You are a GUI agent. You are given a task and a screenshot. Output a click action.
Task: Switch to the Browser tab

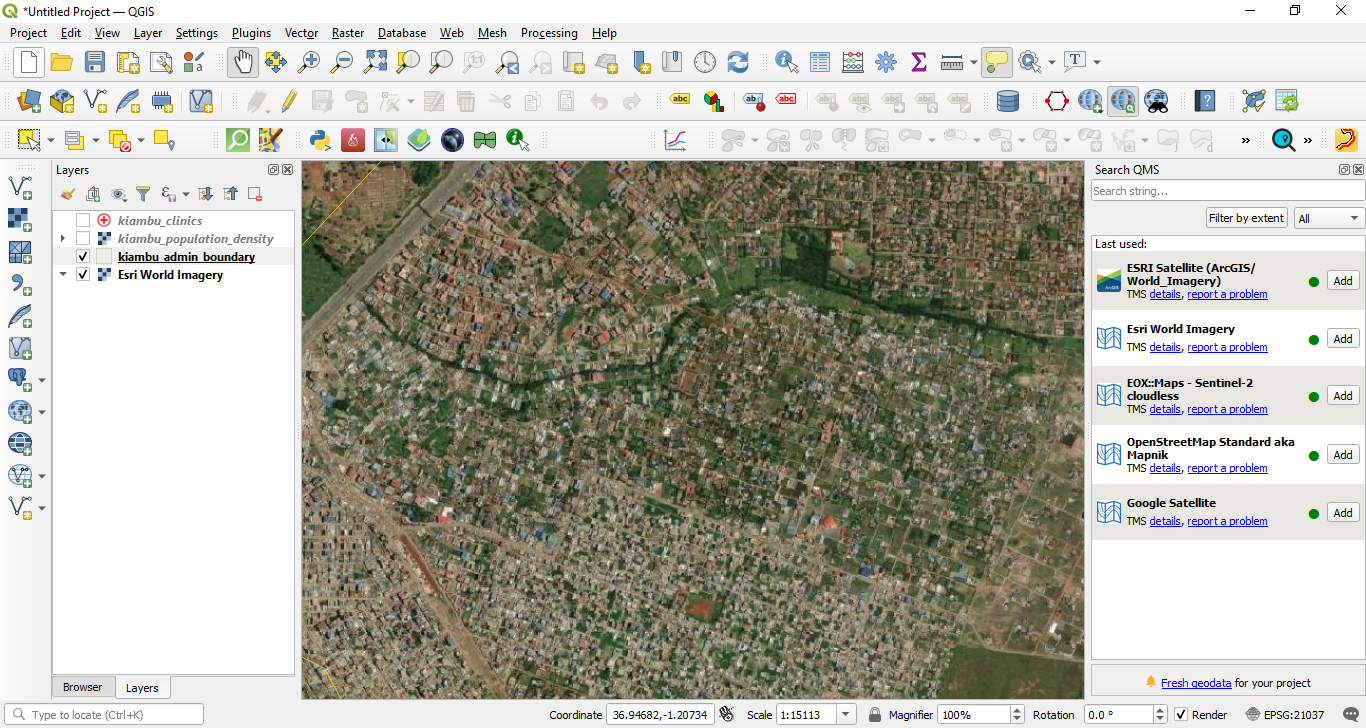[x=82, y=687]
